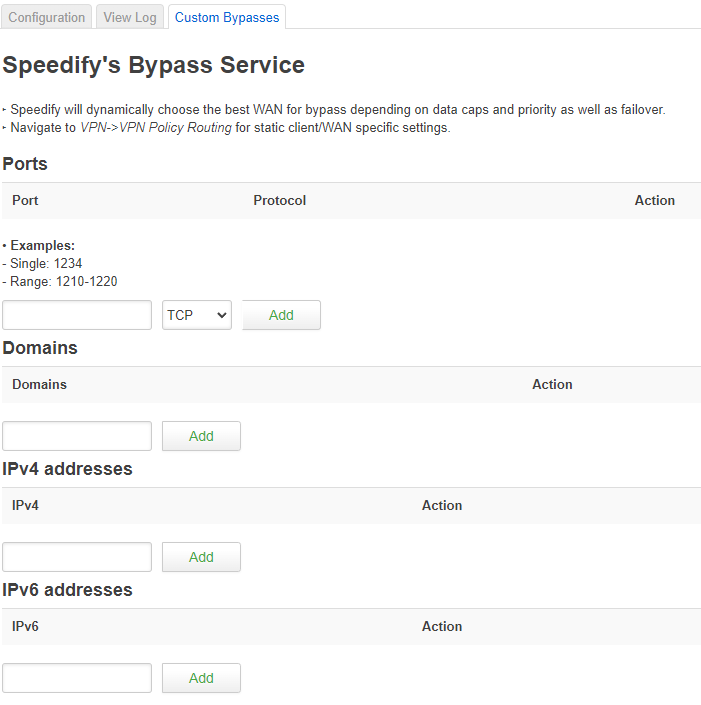Switch to the Configuration tab
Screen dimensions: 701x705
click(46, 17)
